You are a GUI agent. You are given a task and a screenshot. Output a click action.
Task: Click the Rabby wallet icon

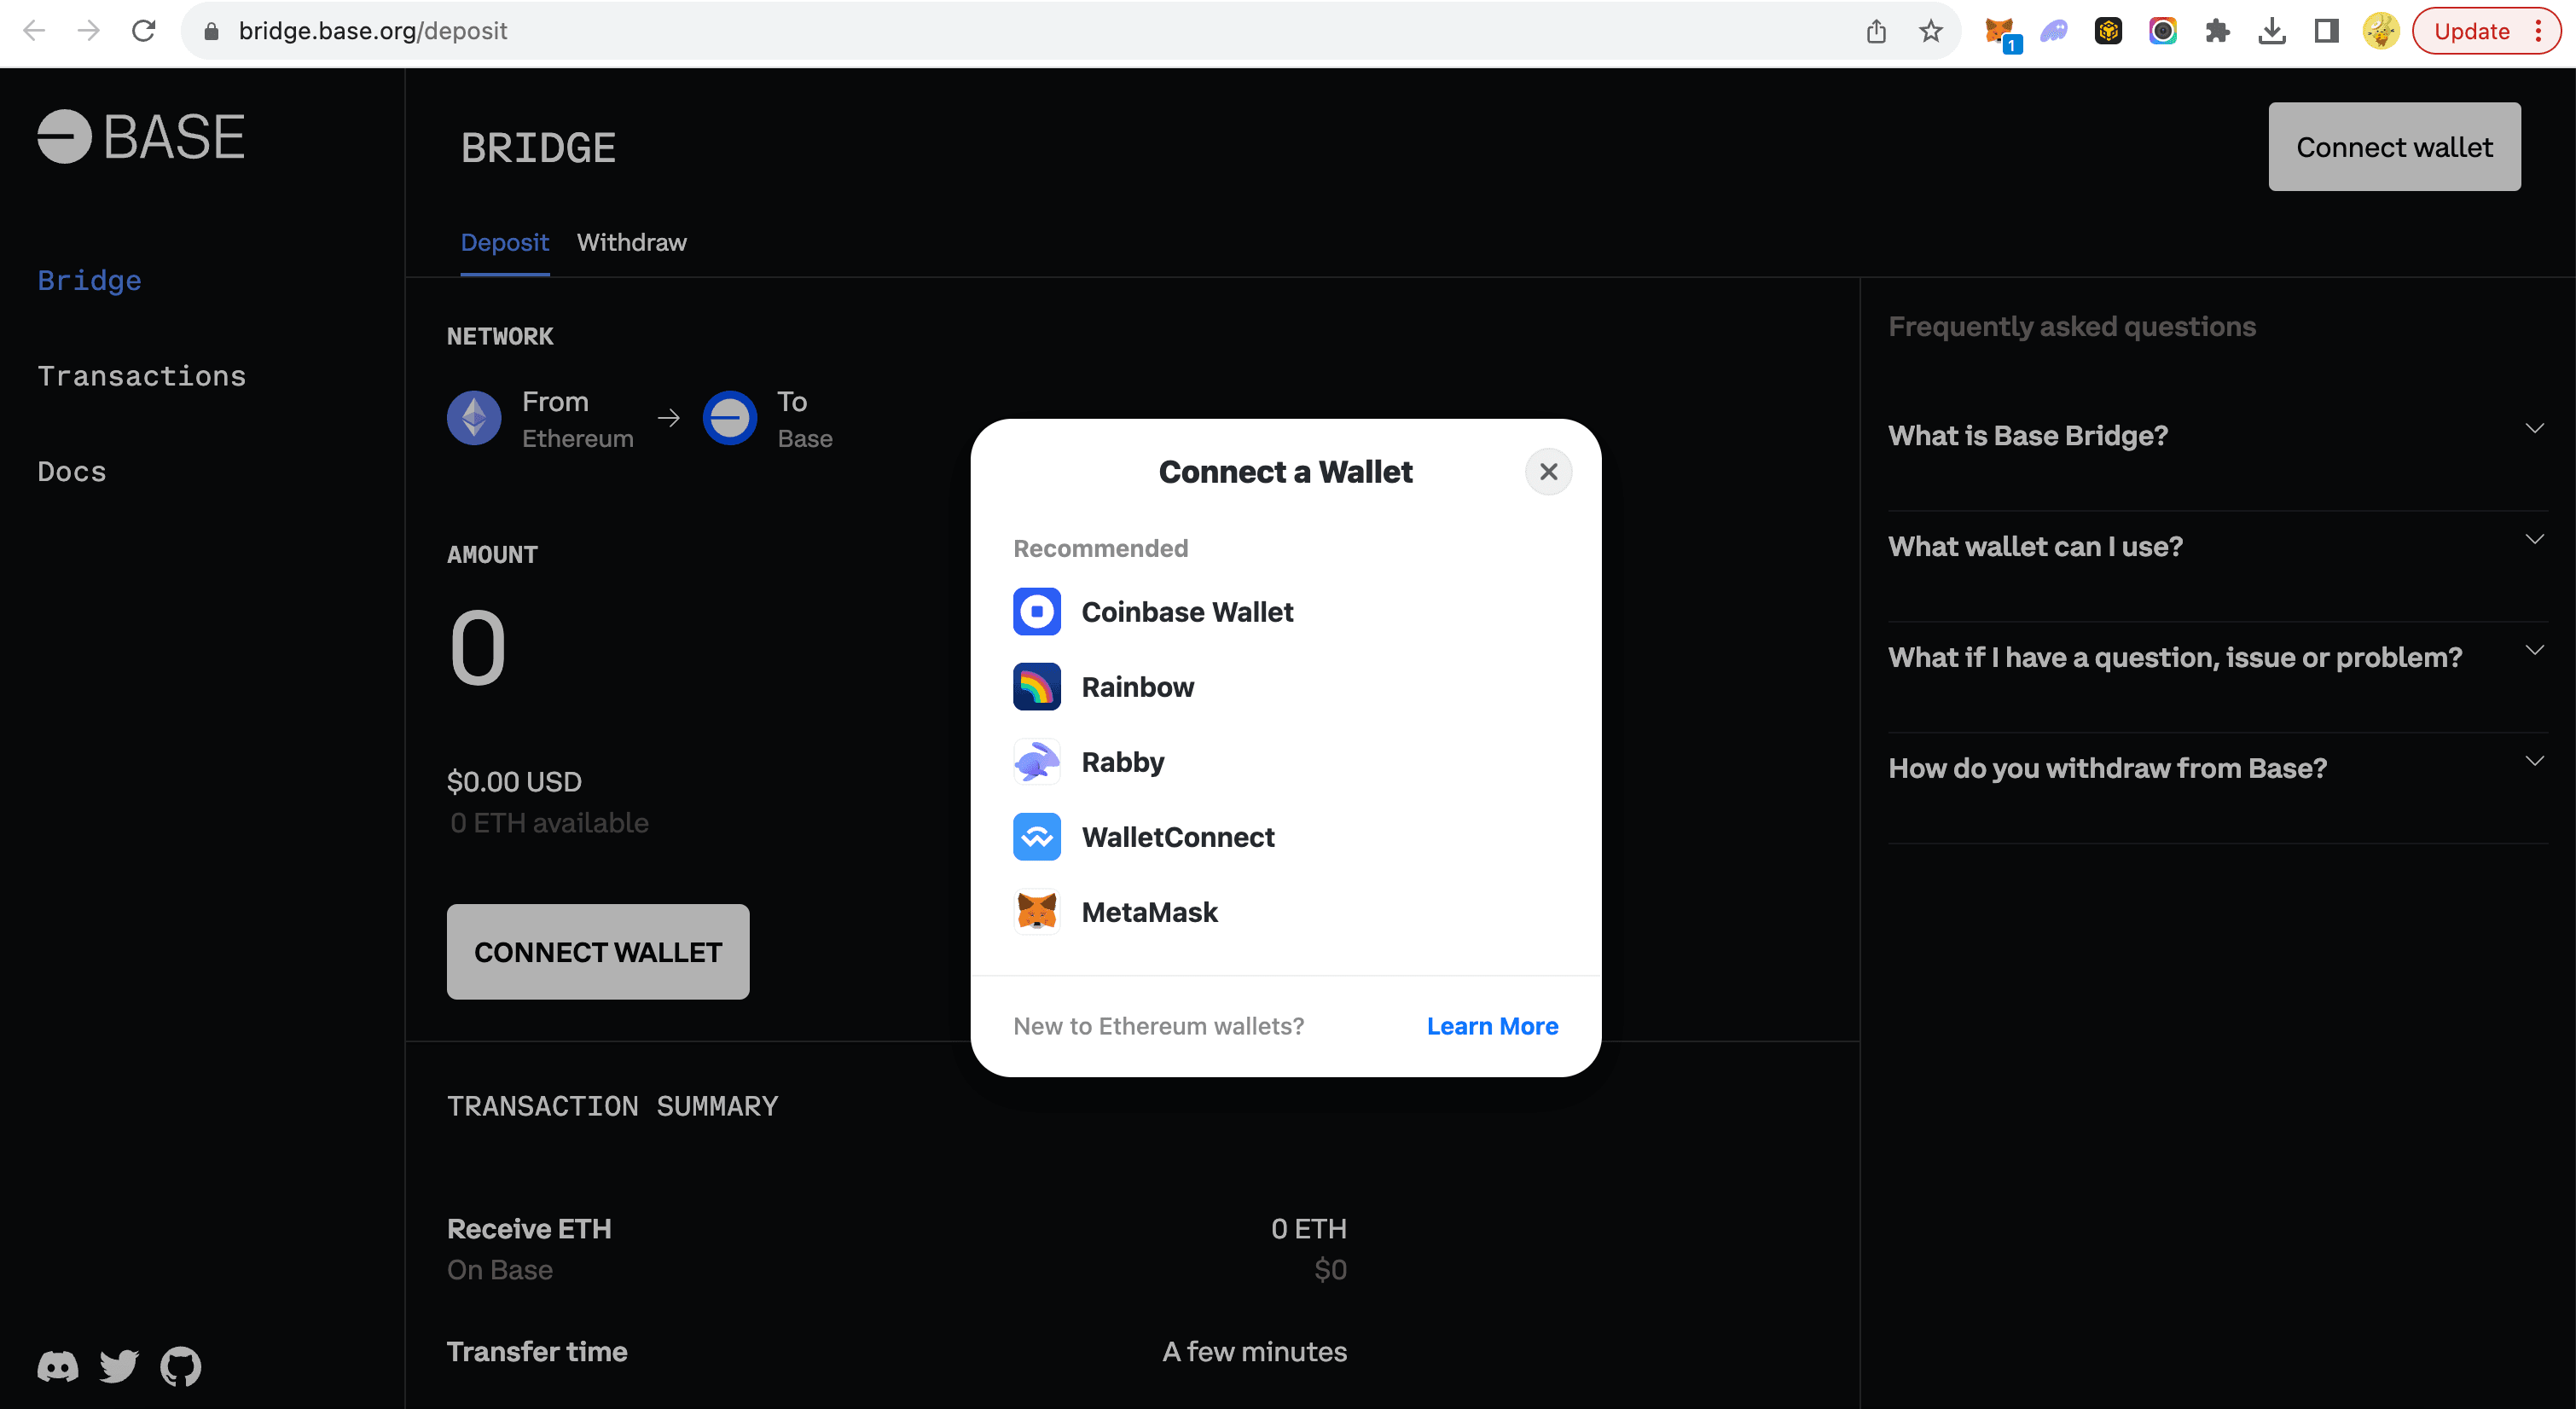[1036, 760]
